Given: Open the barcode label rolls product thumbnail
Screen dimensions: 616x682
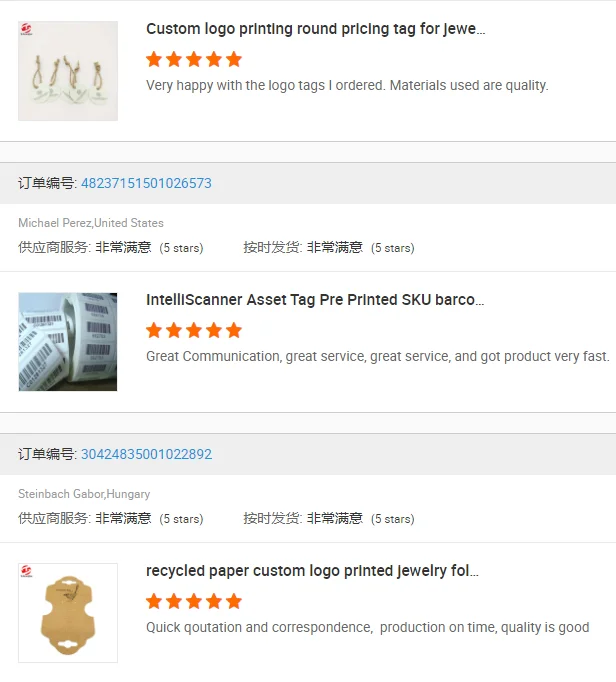Looking at the screenshot, I should tap(68, 342).
